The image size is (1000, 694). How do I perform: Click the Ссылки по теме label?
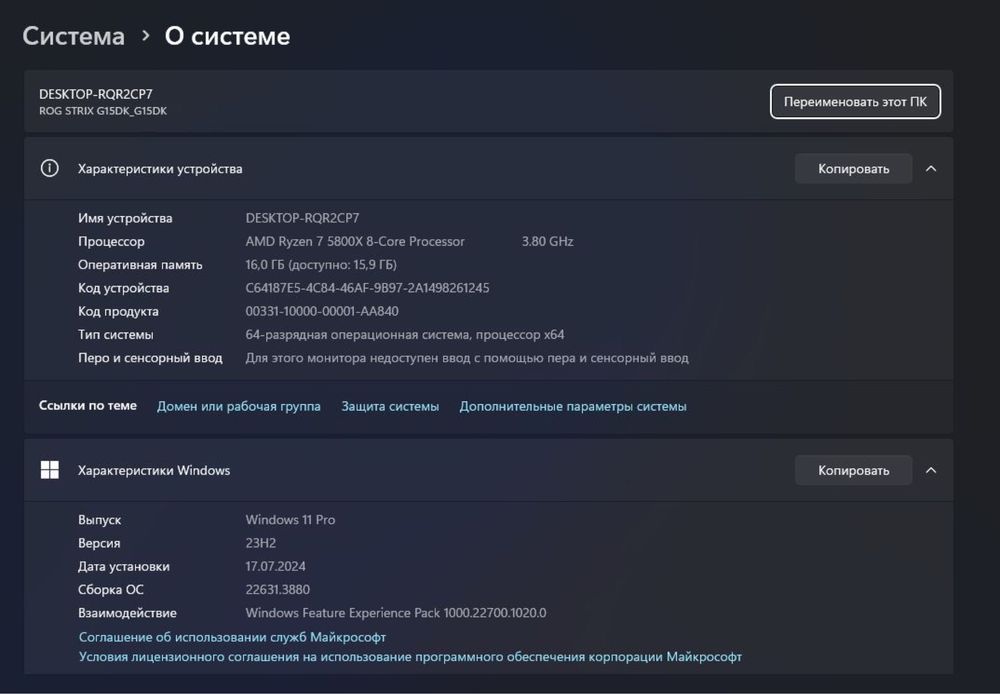click(x=87, y=406)
